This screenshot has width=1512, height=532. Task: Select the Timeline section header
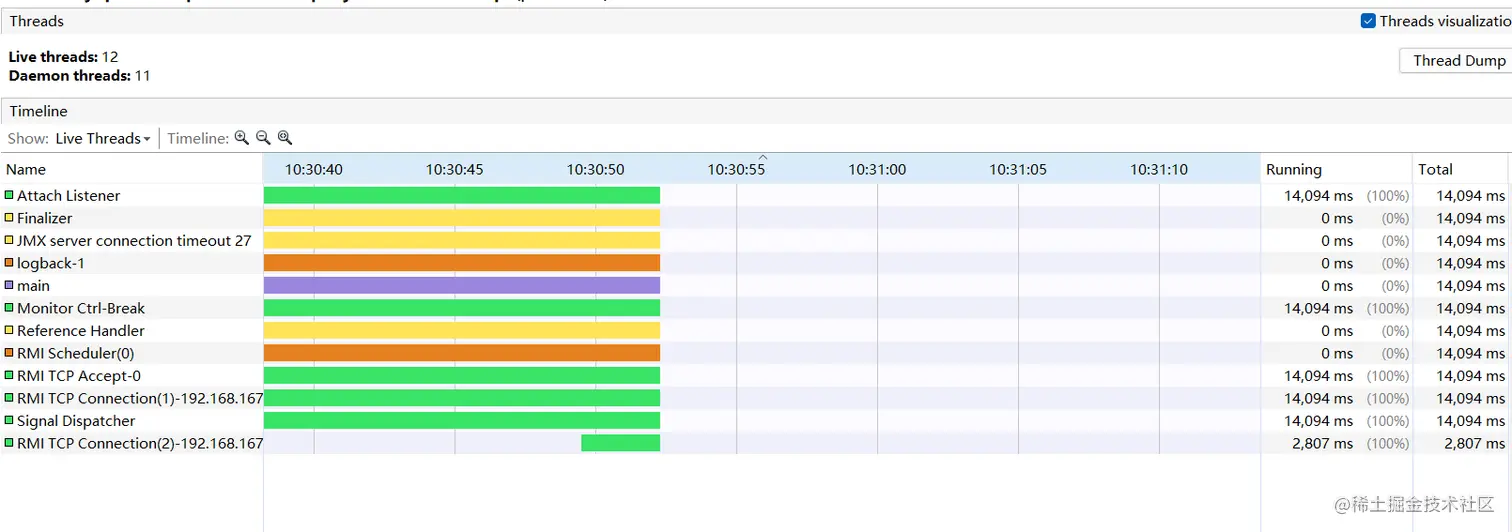[x=39, y=111]
